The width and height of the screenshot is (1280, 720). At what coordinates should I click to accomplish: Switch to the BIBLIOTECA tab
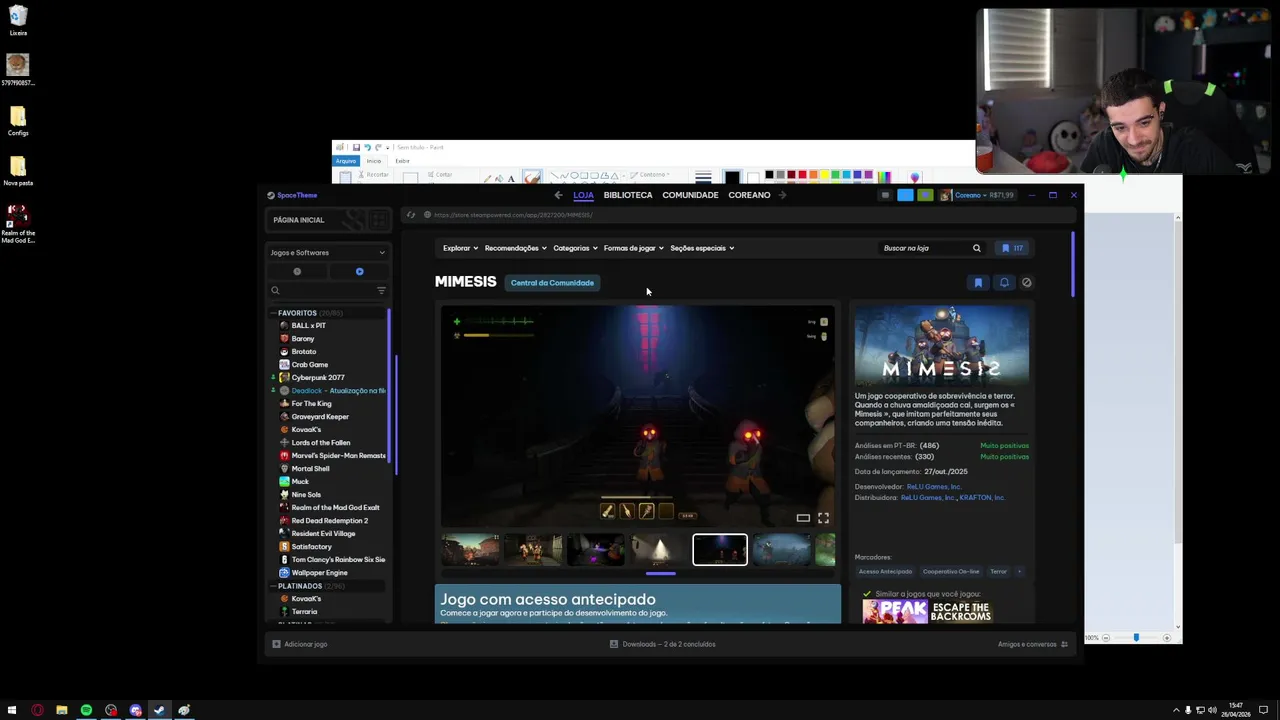[628, 195]
